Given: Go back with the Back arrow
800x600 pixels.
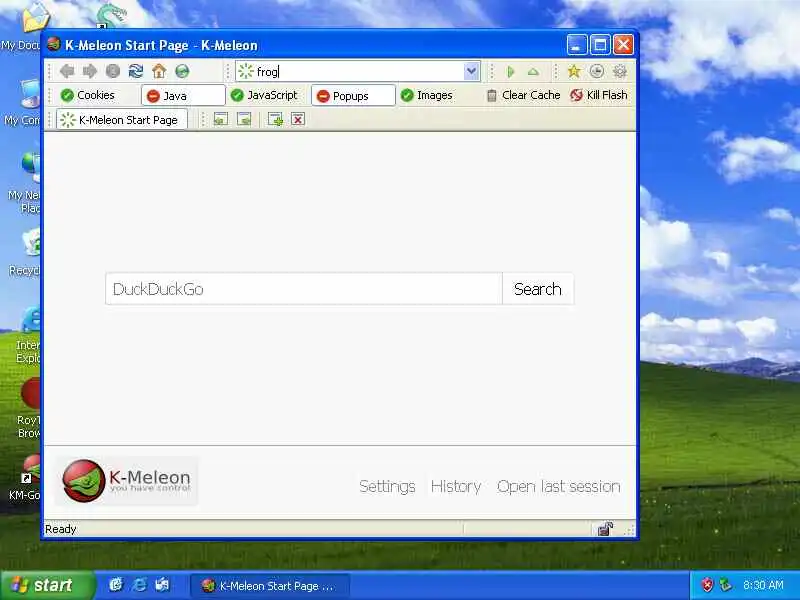Looking at the screenshot, I should point(67,71).
